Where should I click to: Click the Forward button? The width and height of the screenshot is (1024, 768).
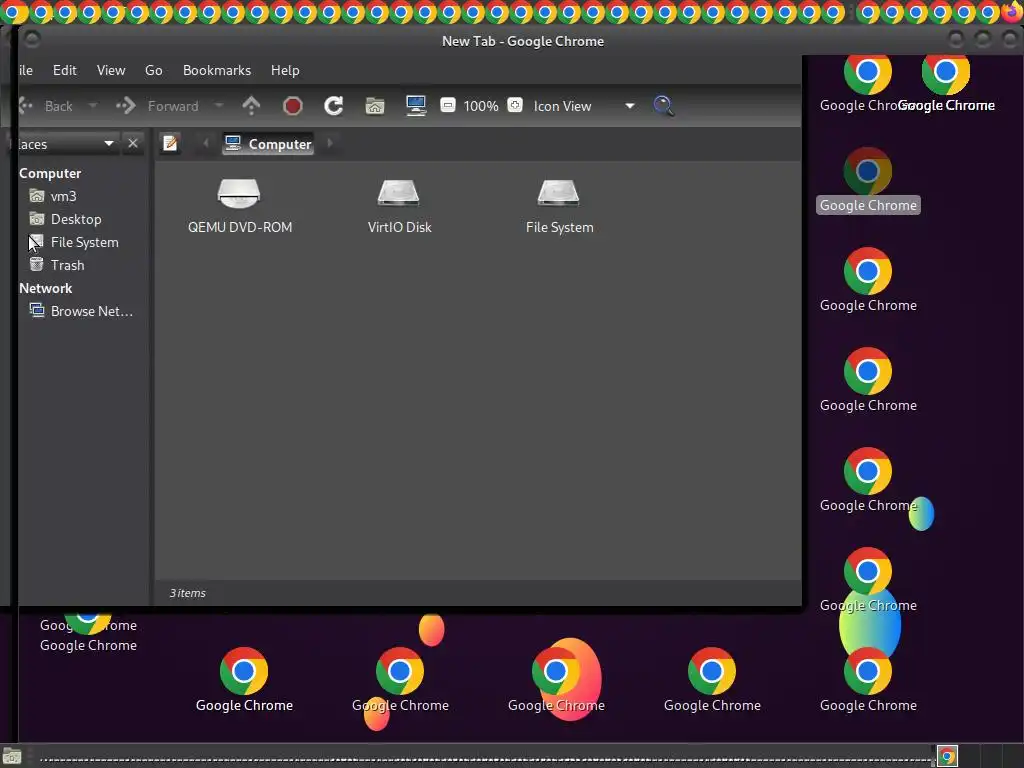[157, 106]
